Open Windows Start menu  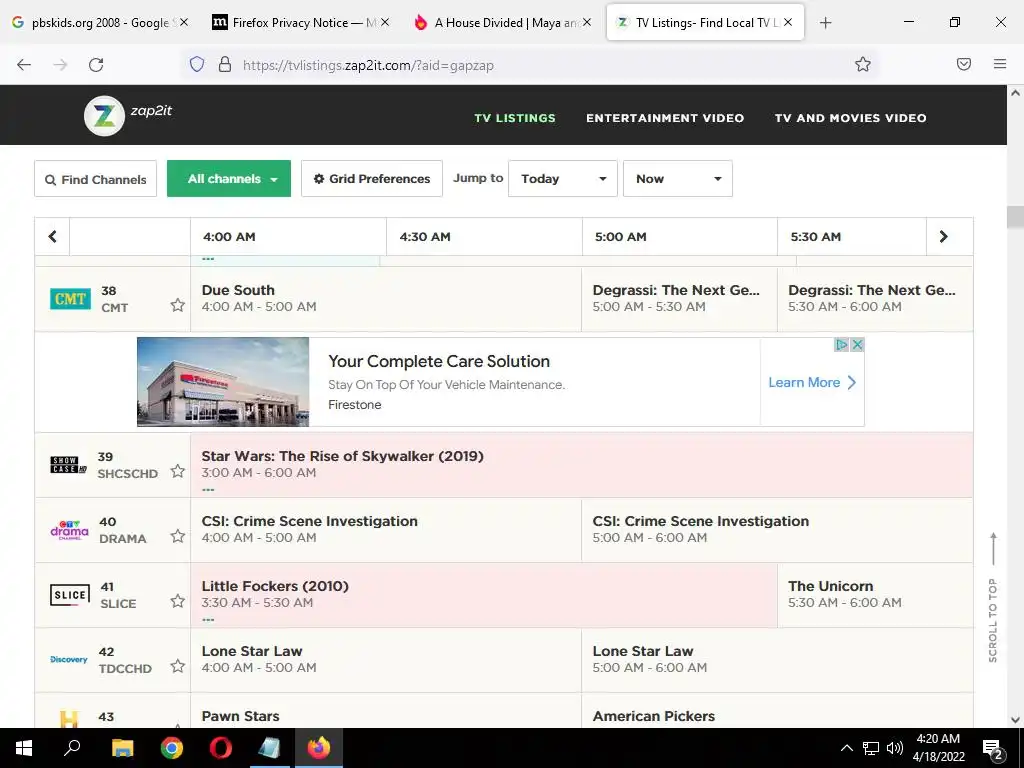(24, 748)
